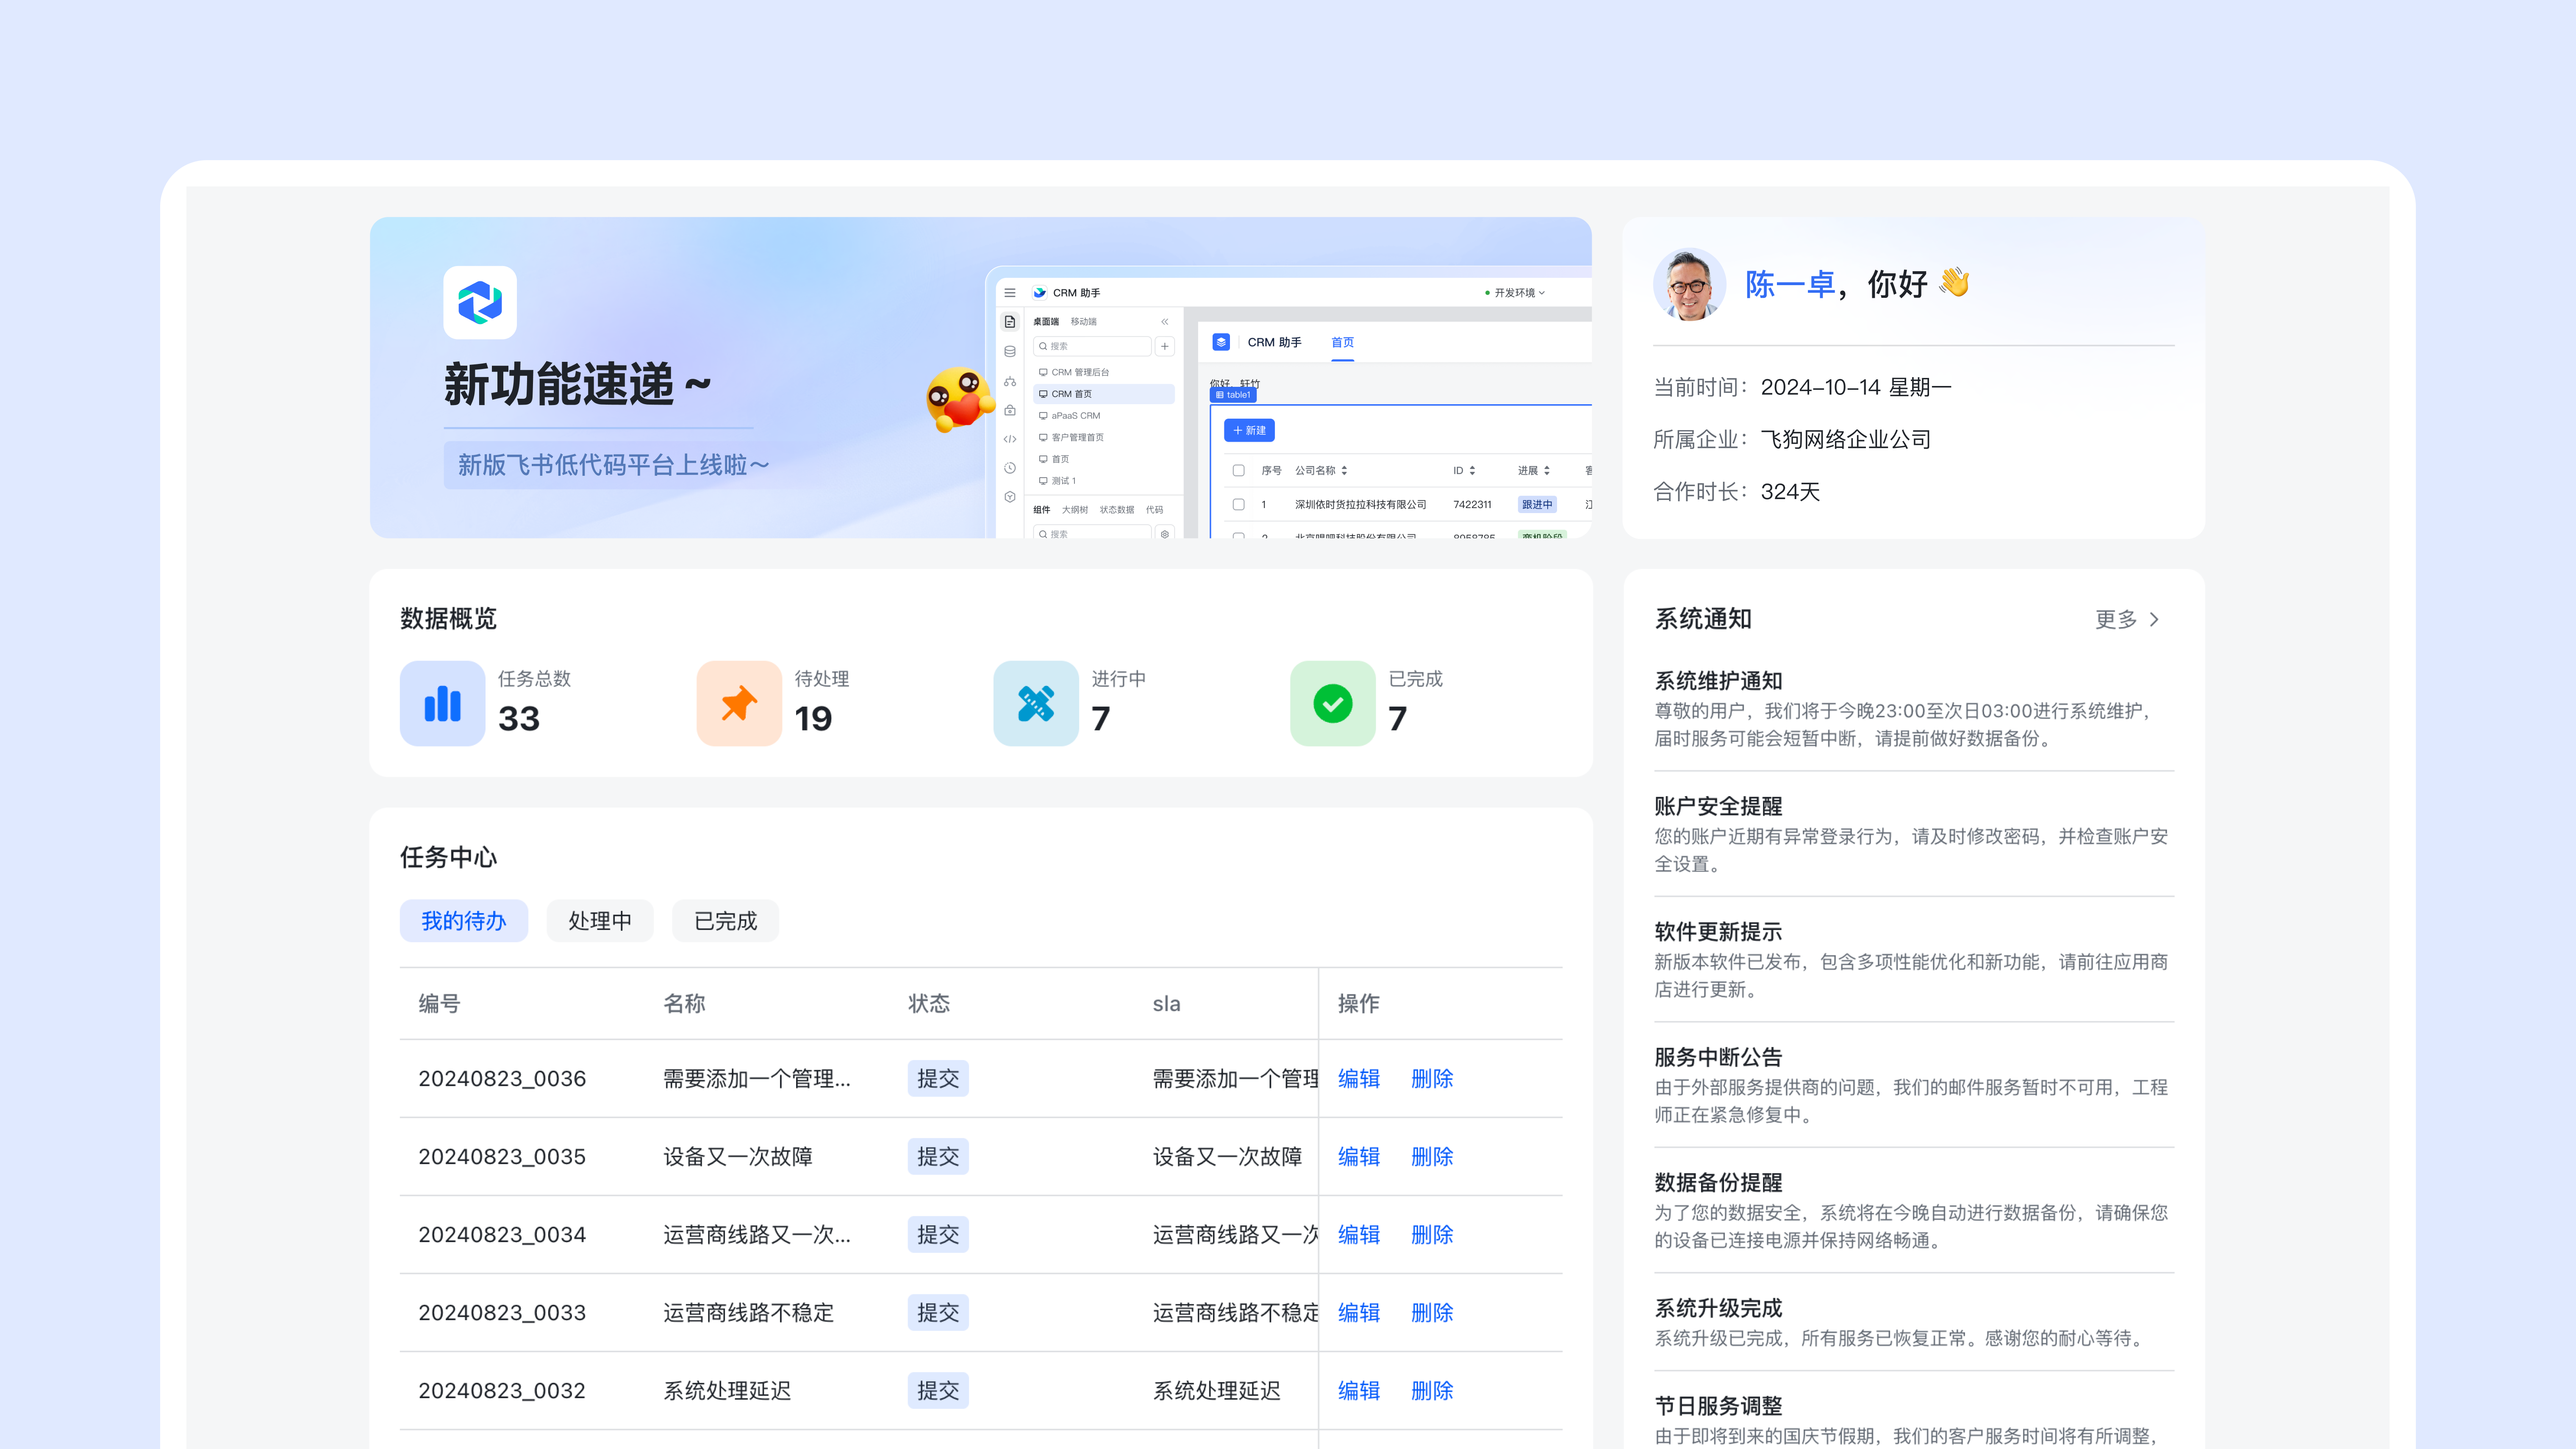Open 数据备份提醒 notification
2576x1449 pixels.
[x=1914, y=1211]
